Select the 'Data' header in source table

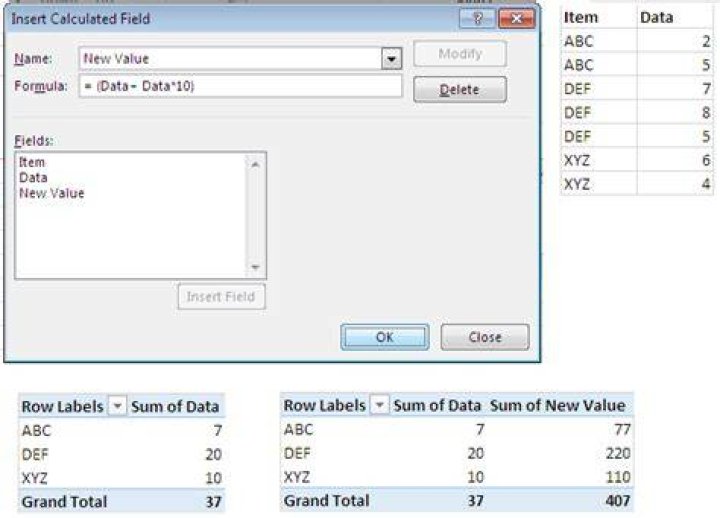pos(657,17)
